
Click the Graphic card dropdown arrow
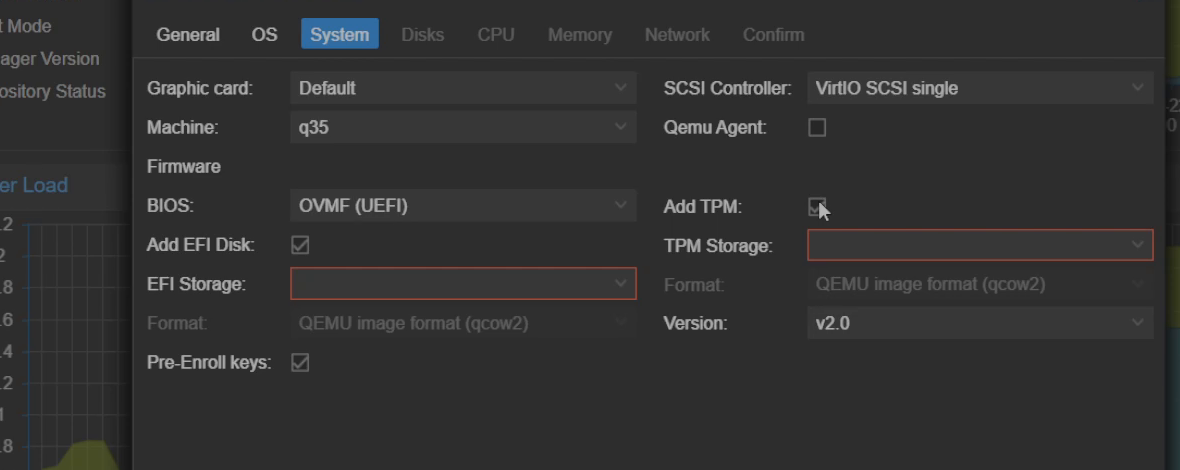tap(620, 88)
